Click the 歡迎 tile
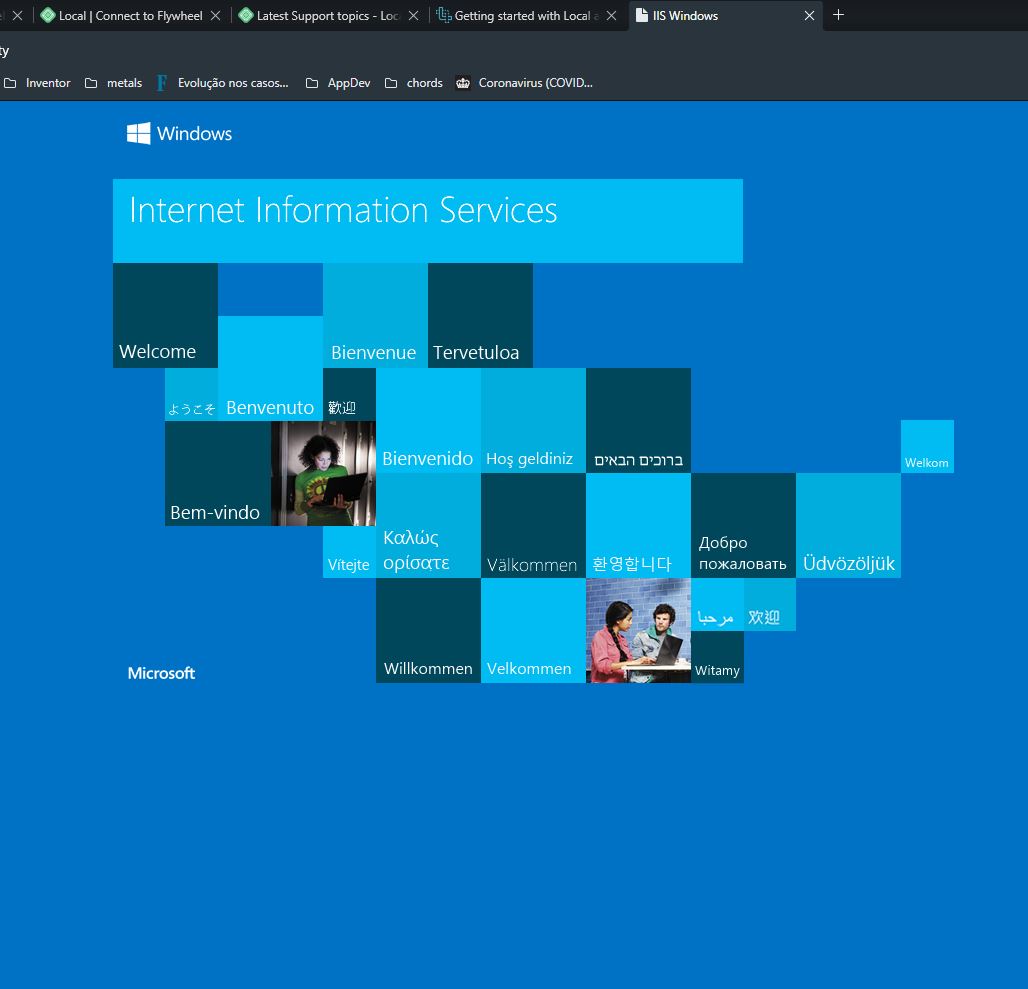The image size is (1028, 989). tap(349, 395)
